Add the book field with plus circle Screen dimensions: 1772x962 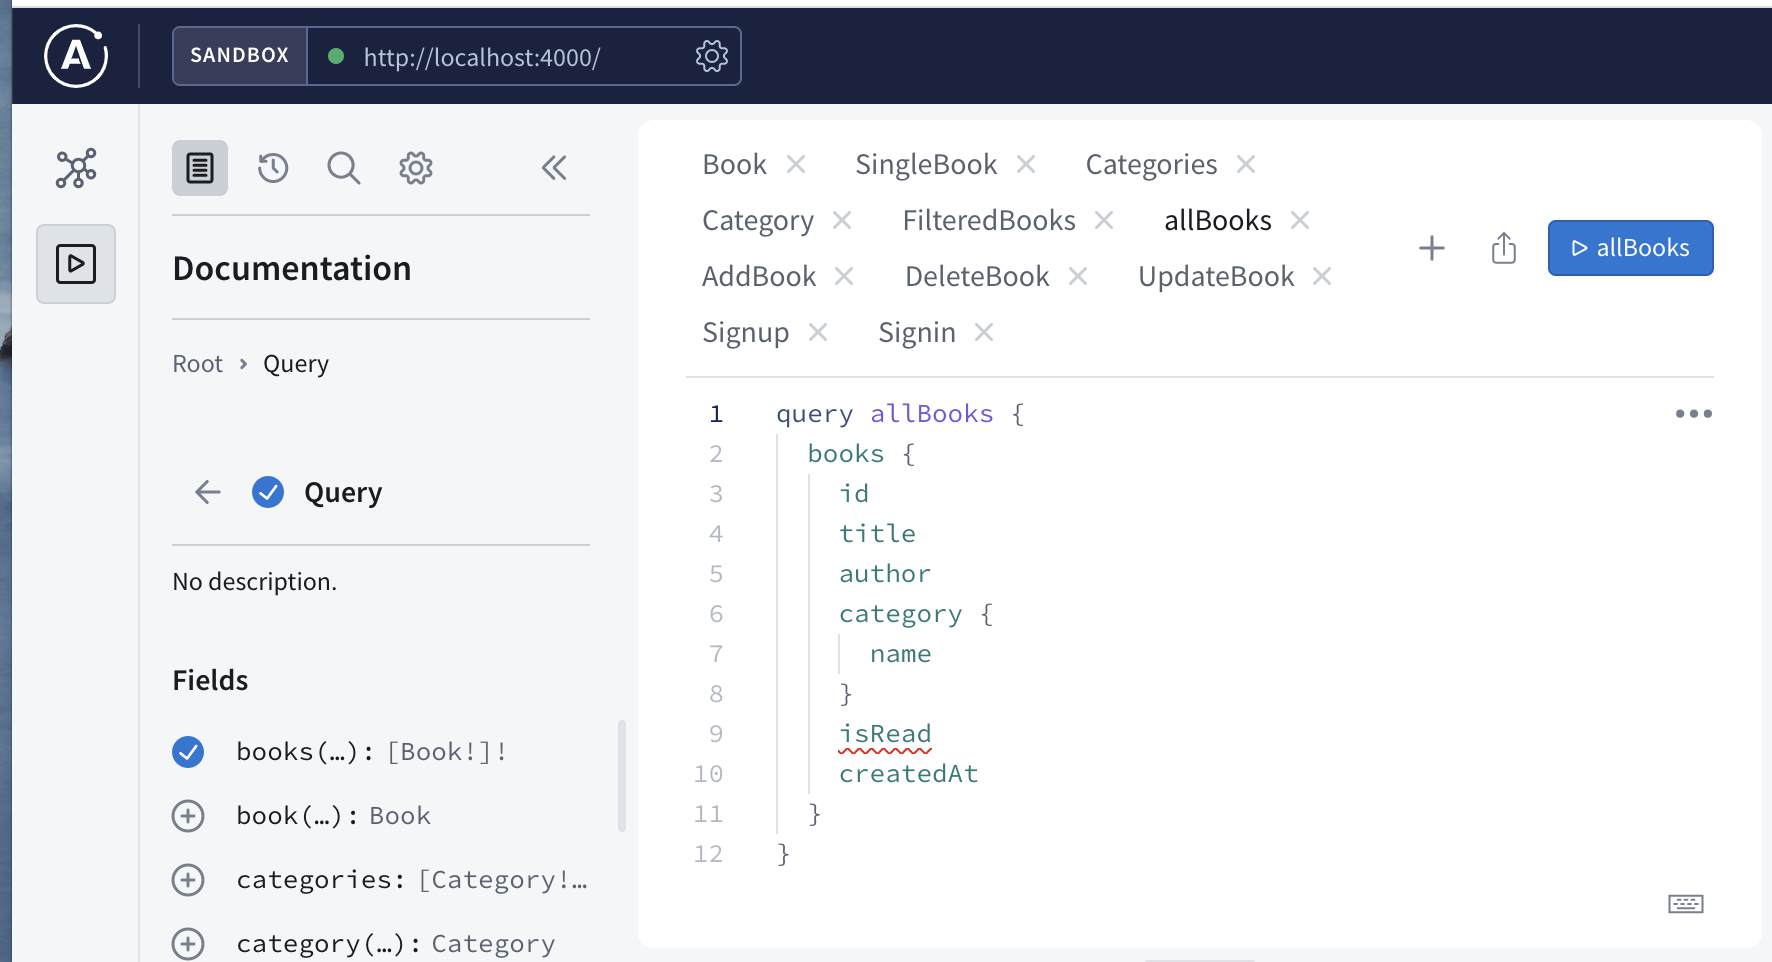188,816
